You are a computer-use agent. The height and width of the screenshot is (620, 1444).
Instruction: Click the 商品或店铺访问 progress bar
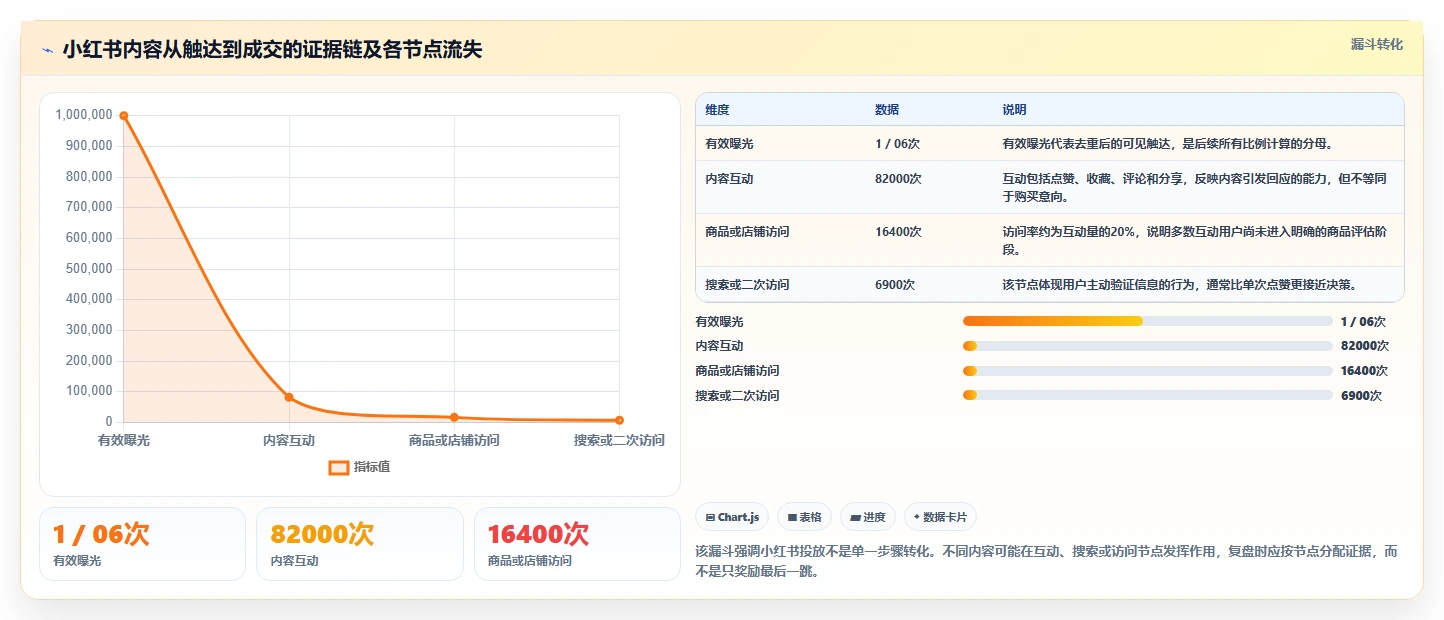[1147, 371]
